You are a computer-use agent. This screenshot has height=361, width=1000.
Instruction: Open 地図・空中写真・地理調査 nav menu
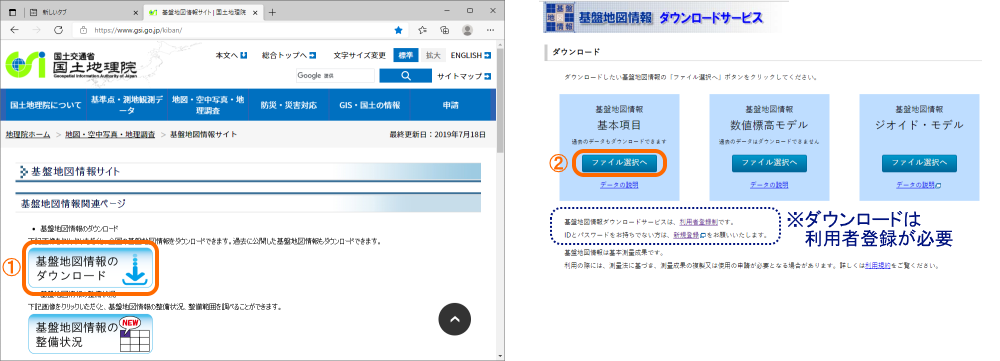coord(207,105)
